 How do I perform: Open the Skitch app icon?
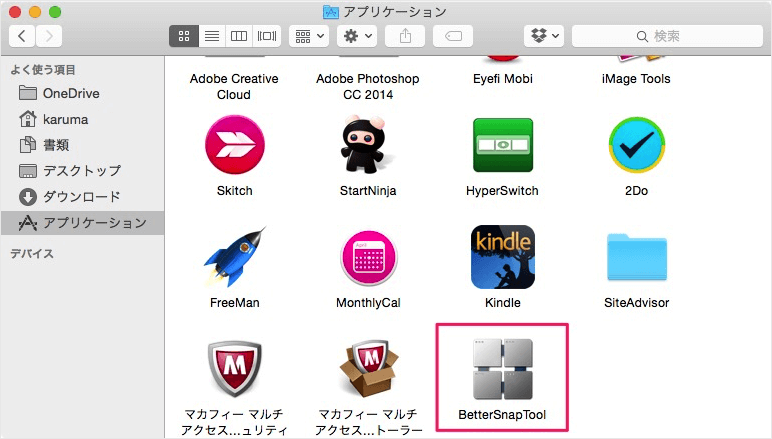[234, 145]
